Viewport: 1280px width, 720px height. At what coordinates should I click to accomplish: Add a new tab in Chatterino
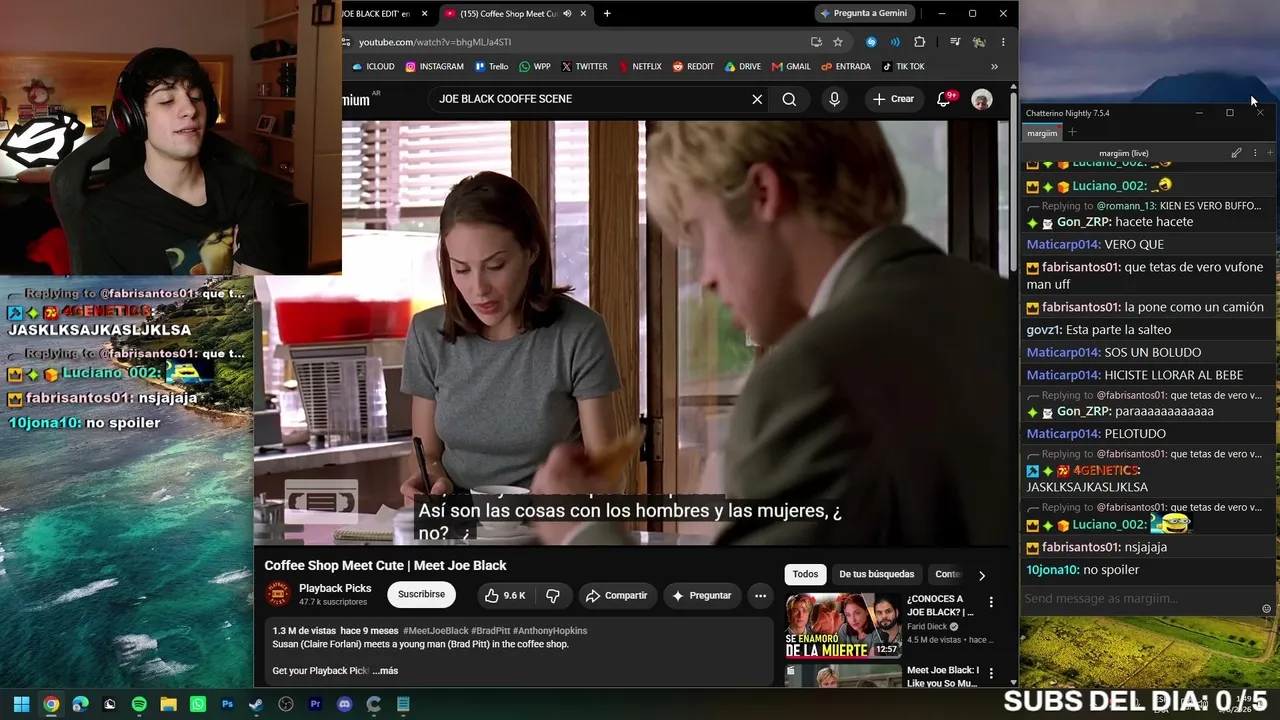(1072, 132)
